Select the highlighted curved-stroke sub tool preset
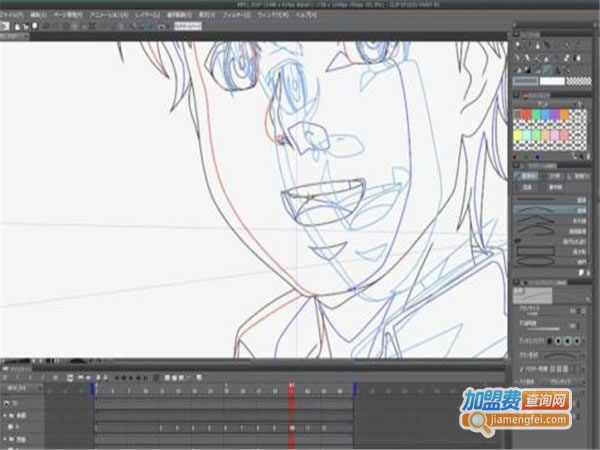Screen dimensions: 600x450 coord(549,210)
